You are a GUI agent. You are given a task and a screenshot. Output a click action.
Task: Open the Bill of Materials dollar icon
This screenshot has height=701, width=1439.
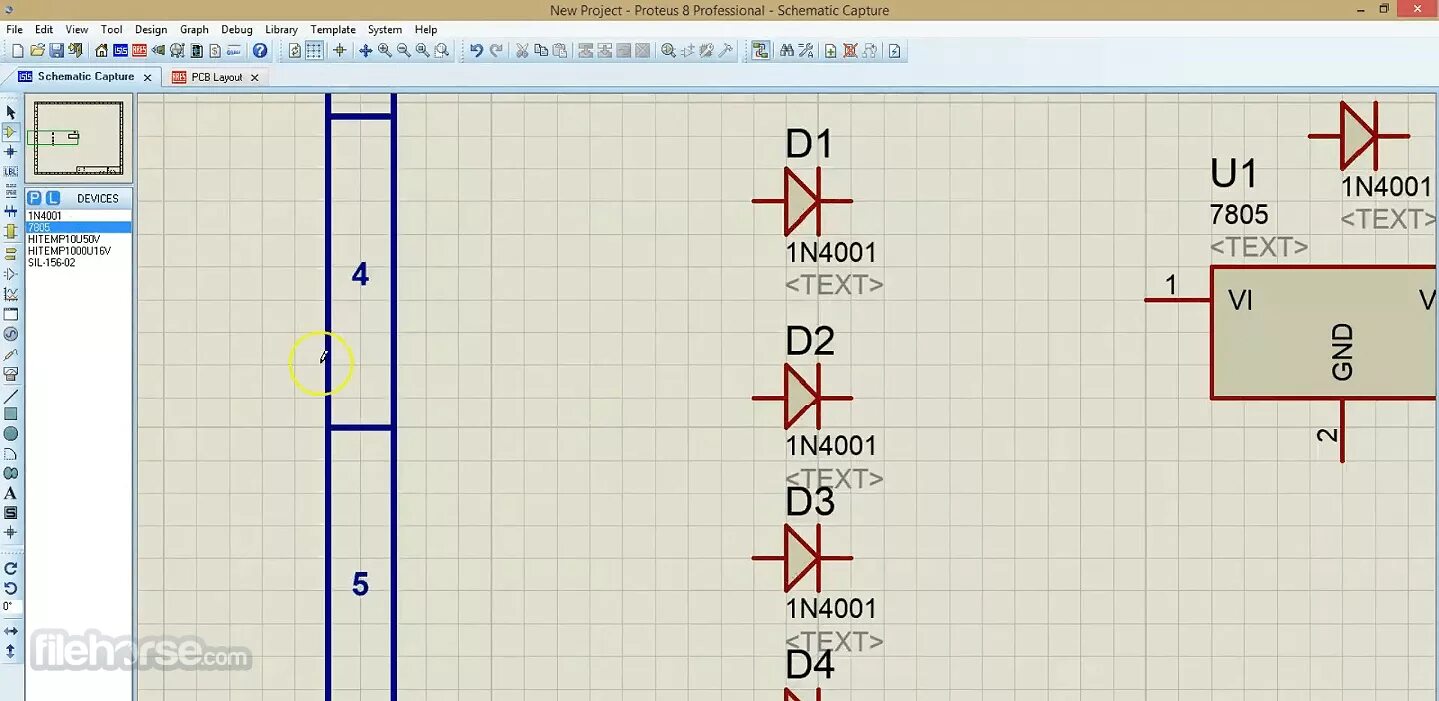(x=215, y=51)
